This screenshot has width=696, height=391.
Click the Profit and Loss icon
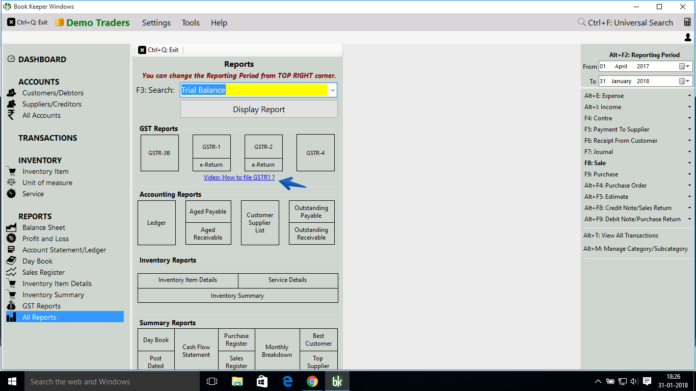[12, 239]
